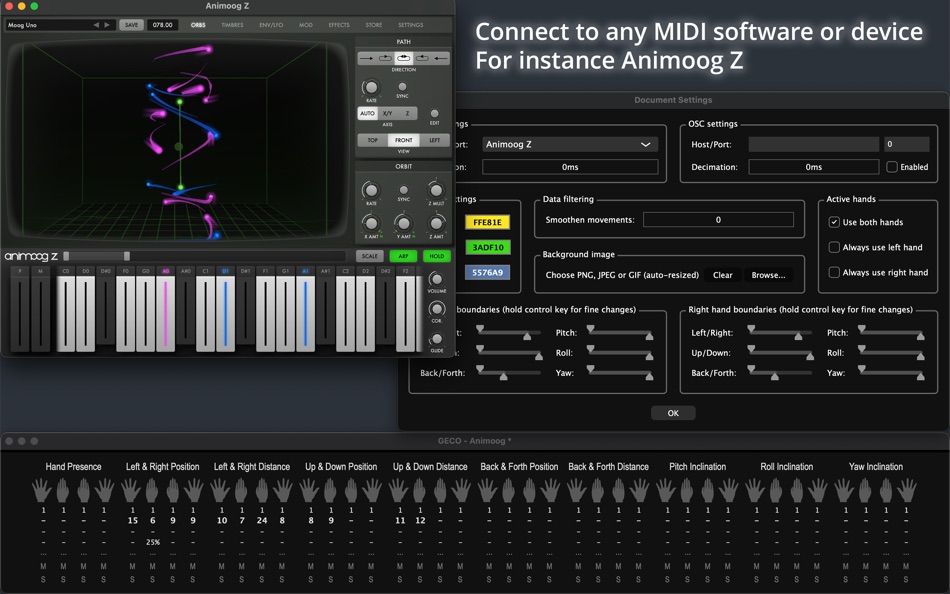Toggle the PATH Sync button
This screenshot has width=950, height=594.
point(402,87)
